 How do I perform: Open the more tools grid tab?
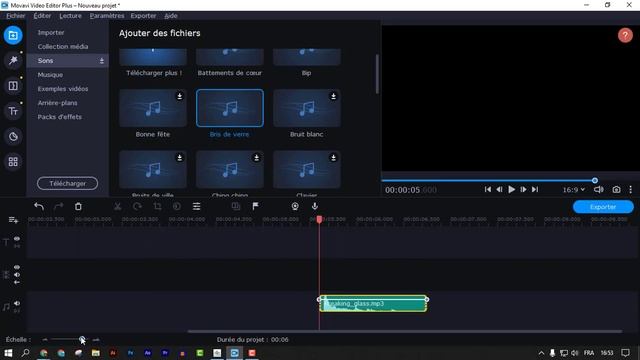pos(13,162)
